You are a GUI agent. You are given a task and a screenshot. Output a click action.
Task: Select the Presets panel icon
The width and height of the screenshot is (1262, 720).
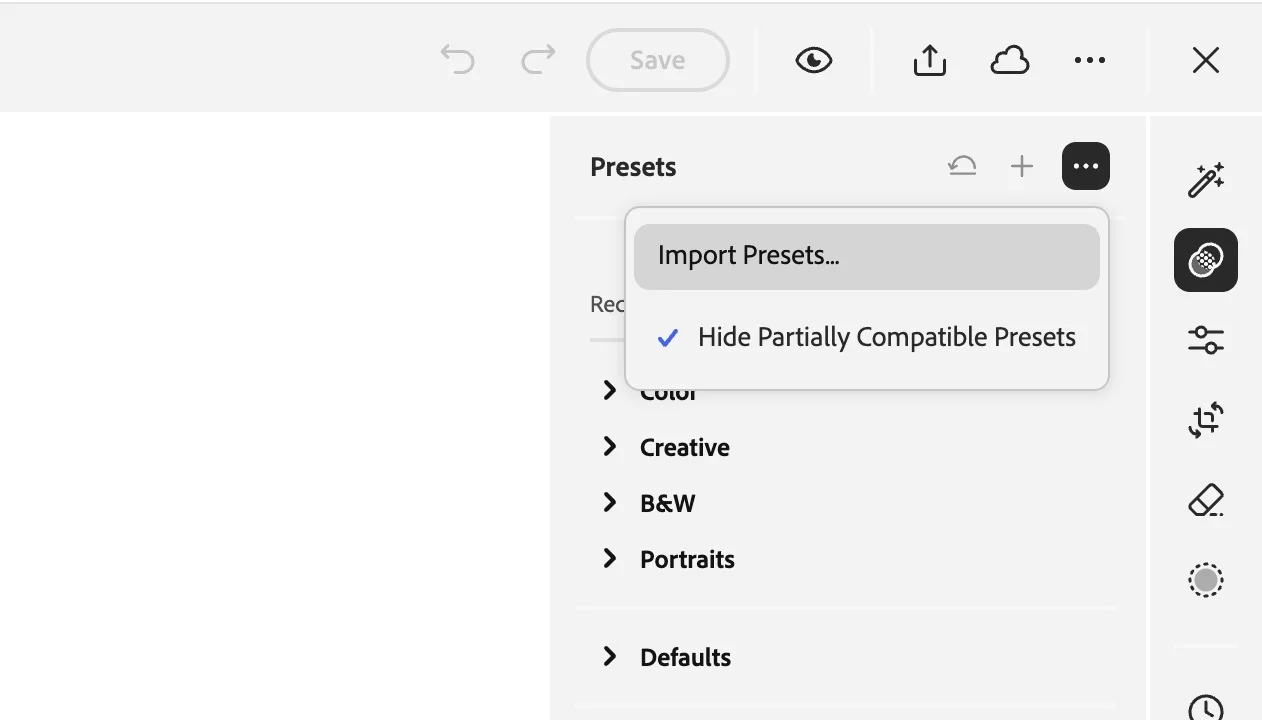pos(1205,260)
